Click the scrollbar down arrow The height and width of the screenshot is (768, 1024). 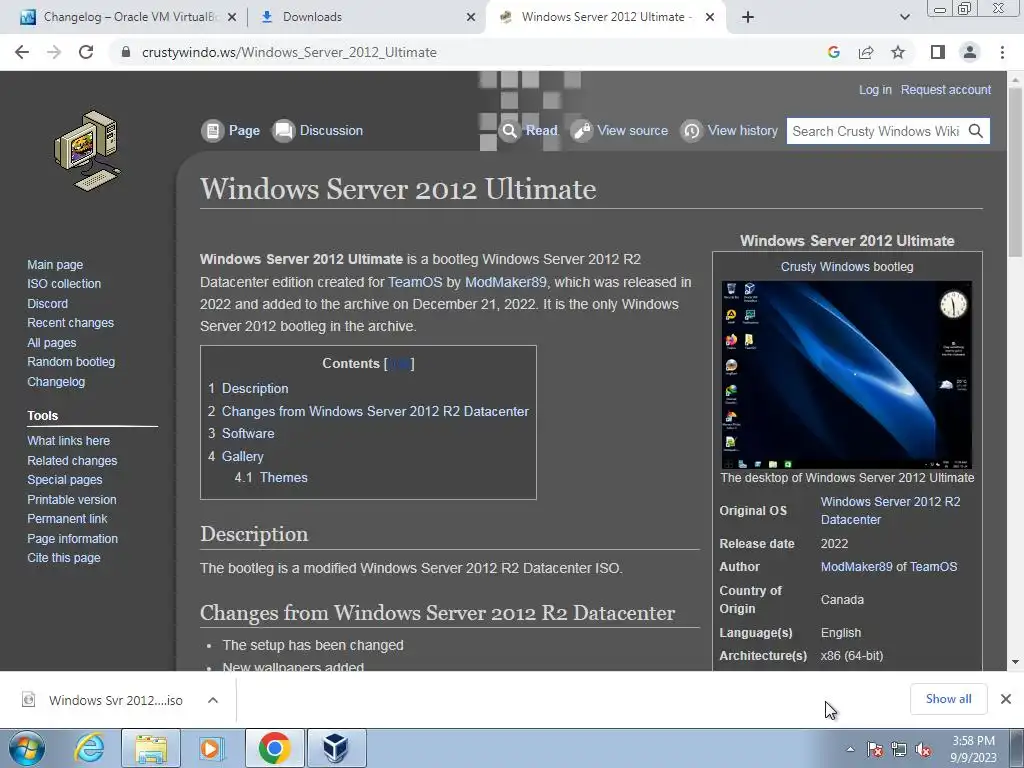(x=1015, y=662)
